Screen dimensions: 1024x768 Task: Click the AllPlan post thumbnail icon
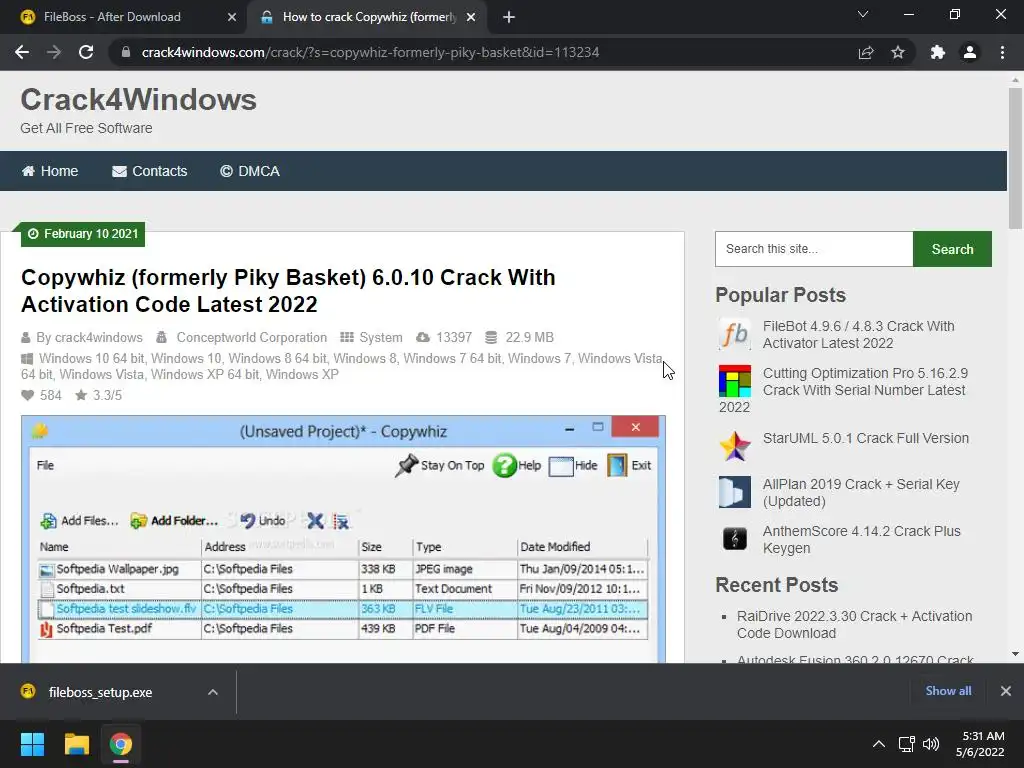(x=735, y=492)
